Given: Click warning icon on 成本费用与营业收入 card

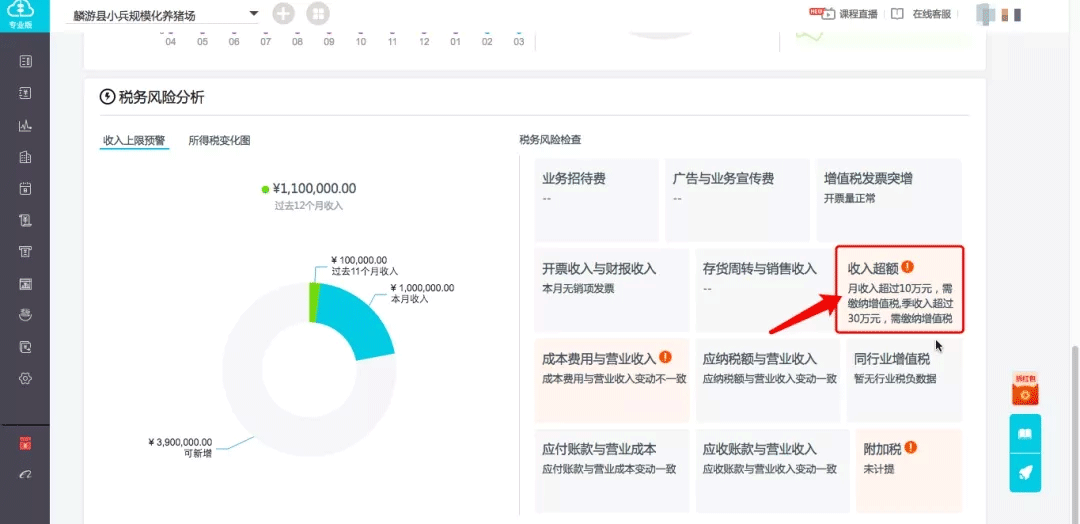Looking at the screenshot, I should point(665,357).
